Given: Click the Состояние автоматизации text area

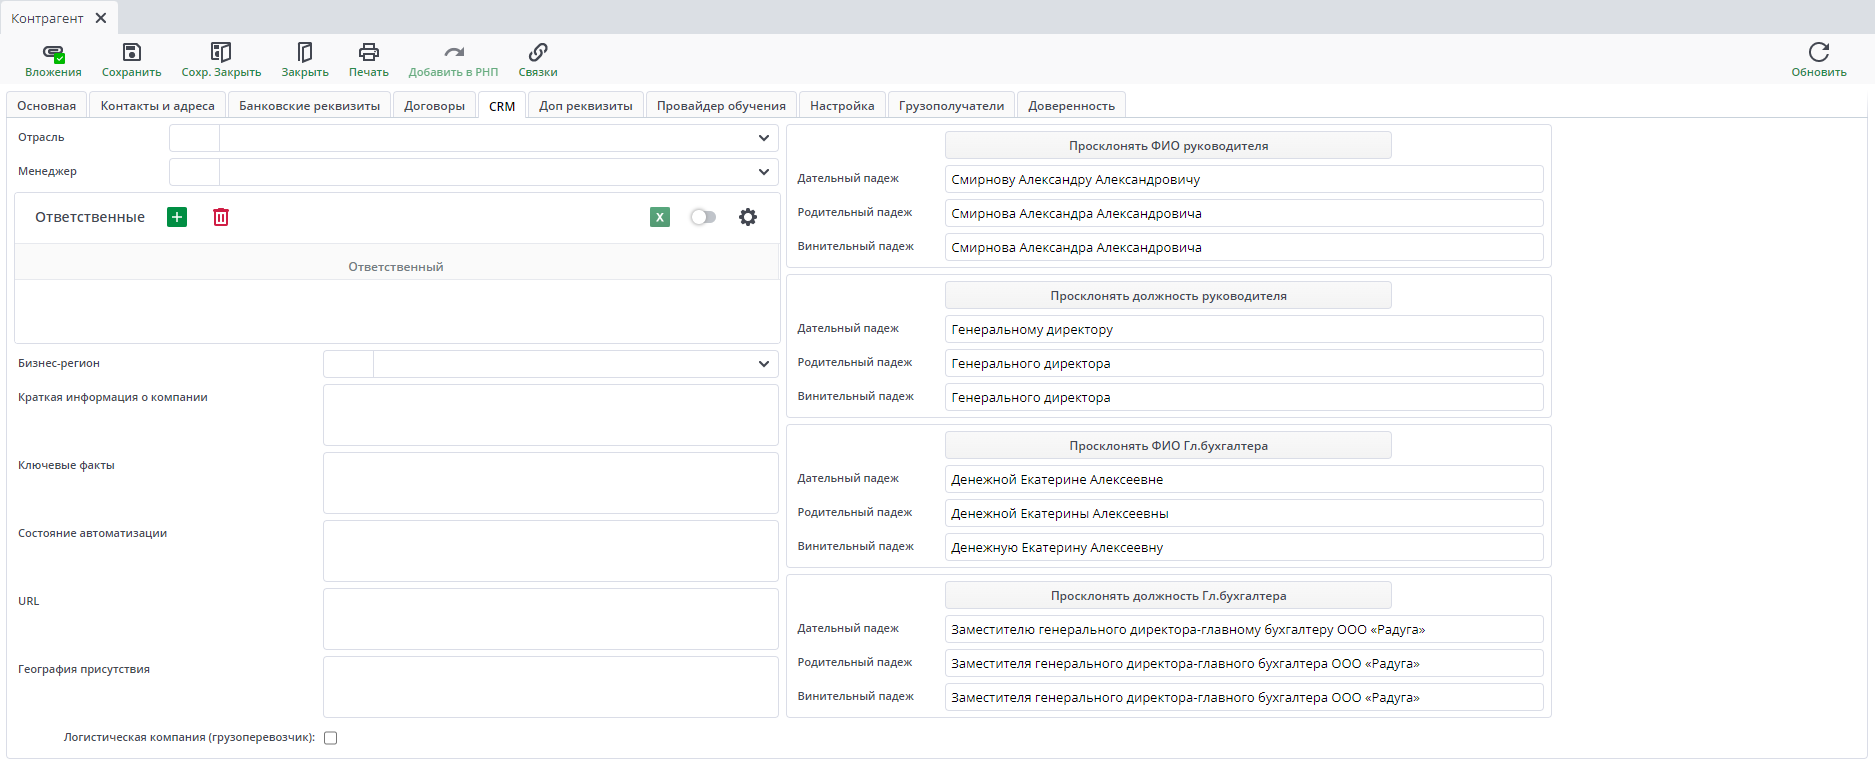Looking at the screenshot, I should (551, 551).
